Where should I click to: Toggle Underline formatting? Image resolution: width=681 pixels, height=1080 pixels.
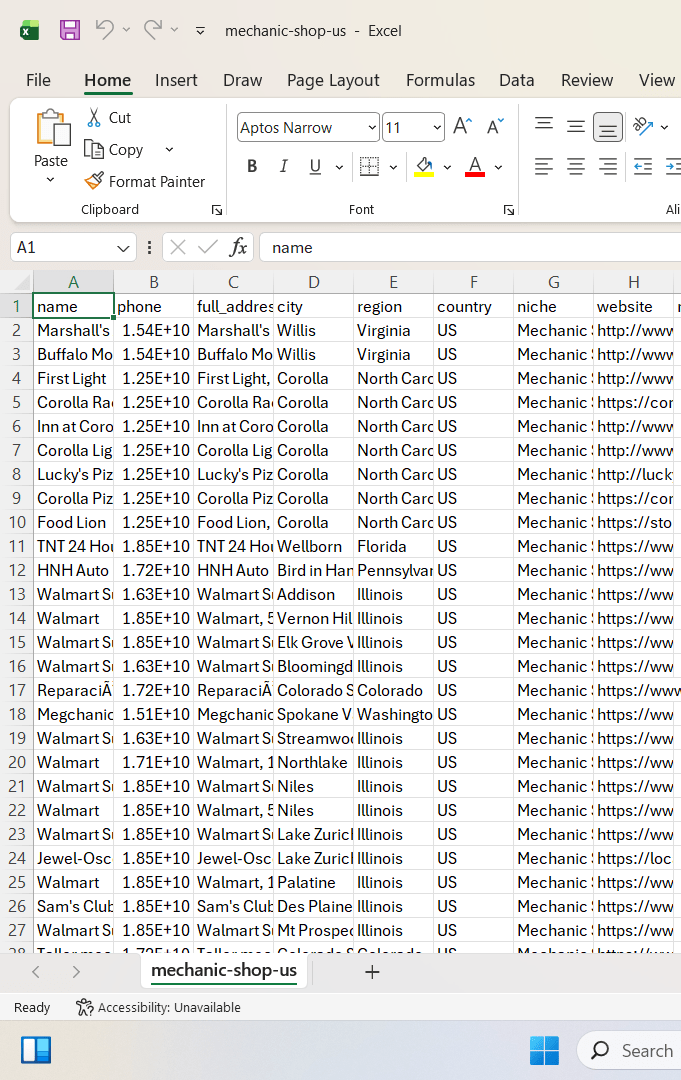315,166
